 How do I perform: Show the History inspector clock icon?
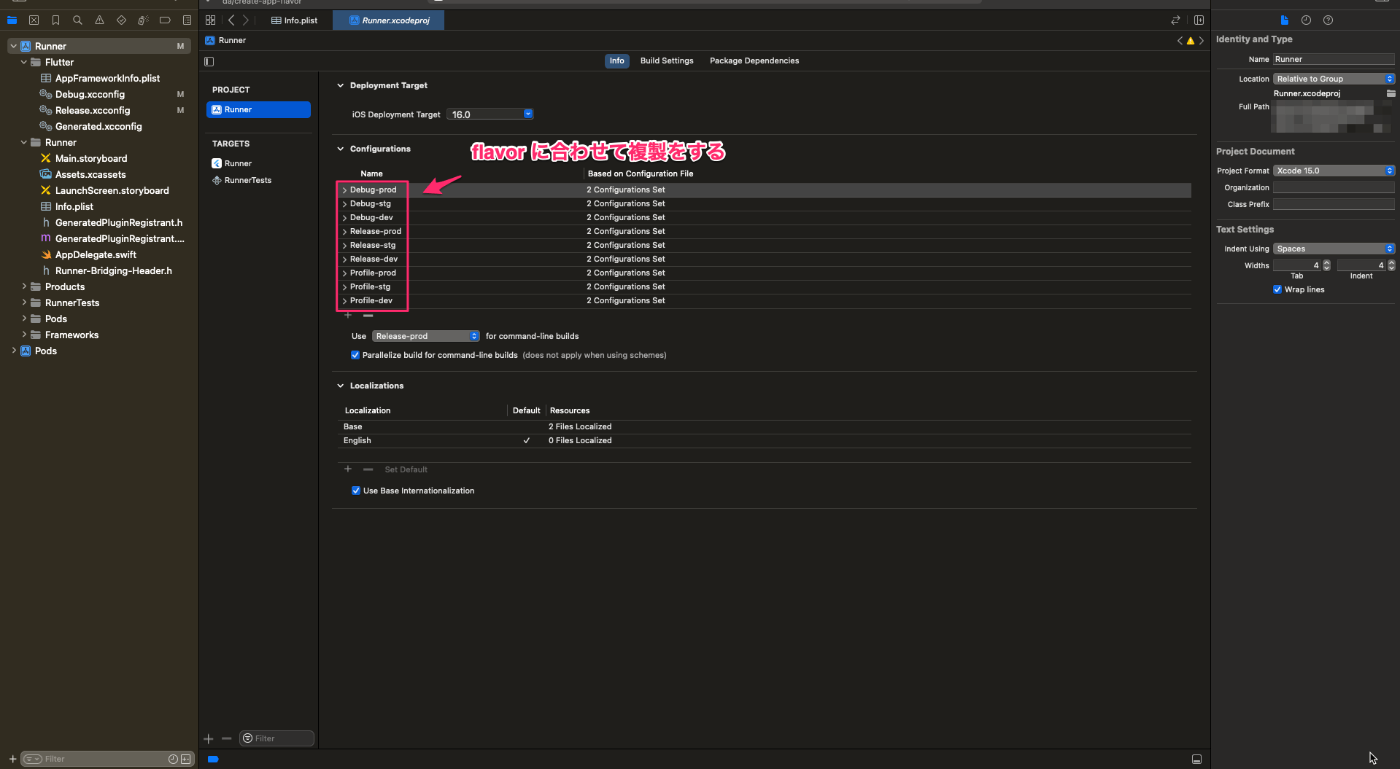pyautogui.click(x=1306, y=20)
